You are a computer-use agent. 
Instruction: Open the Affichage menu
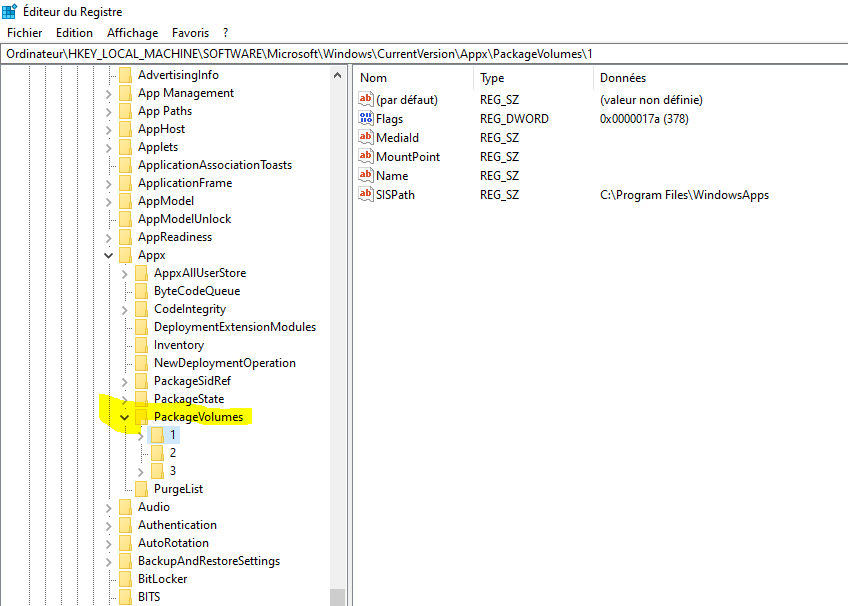132,33
